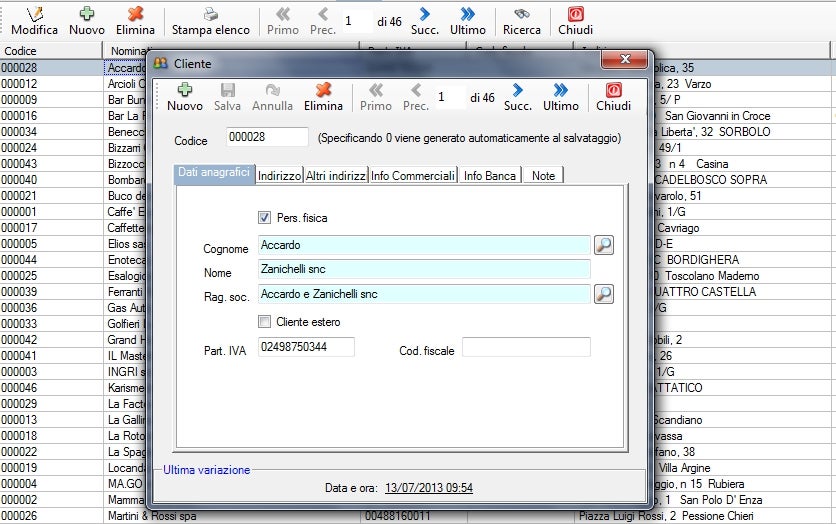Switch to the Info Banca tab
This screenshot has width=836, height=524.
pyautogui.click(x=489, y=175)
